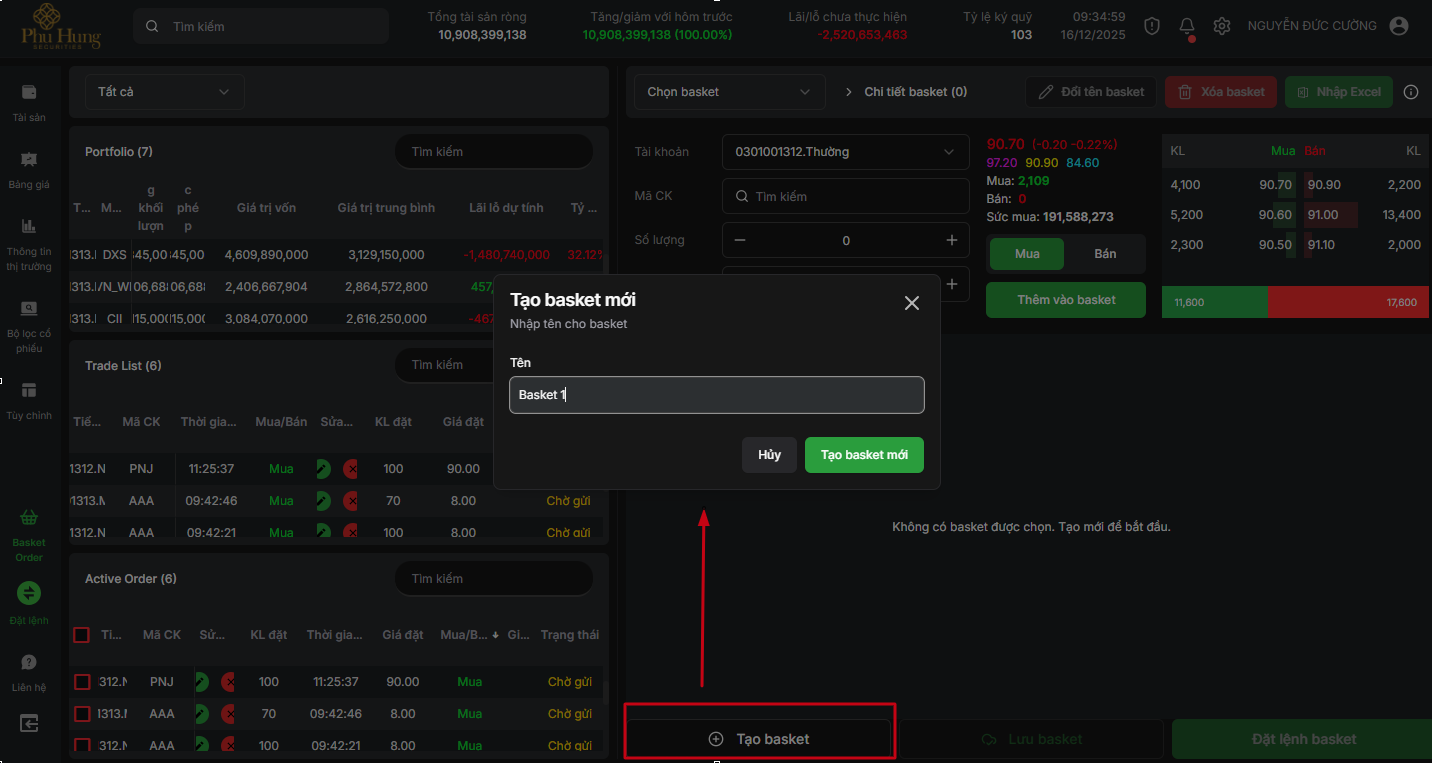This screenshot has height=763, width=1432.
Task: Open the Tài sản wallet sidebar icon
Action: tap(29, 92)
